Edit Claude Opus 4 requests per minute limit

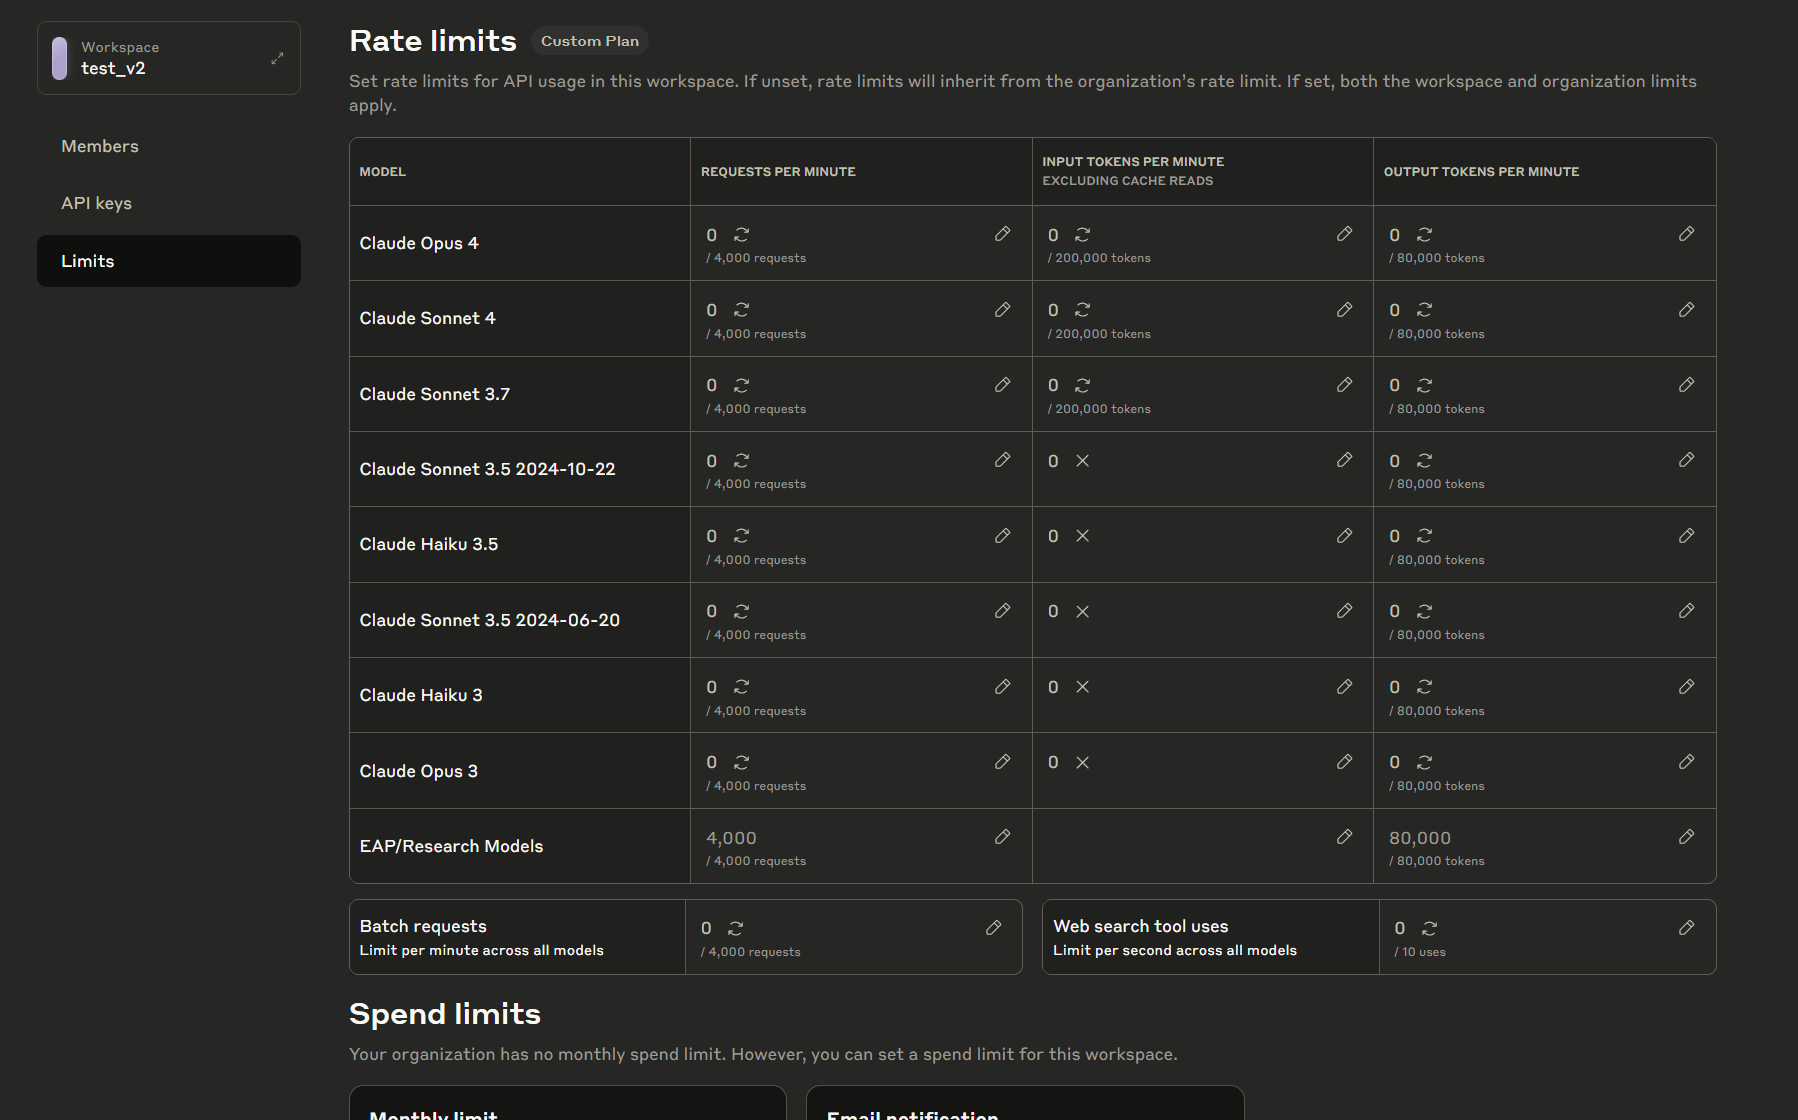pos(1002,234)
